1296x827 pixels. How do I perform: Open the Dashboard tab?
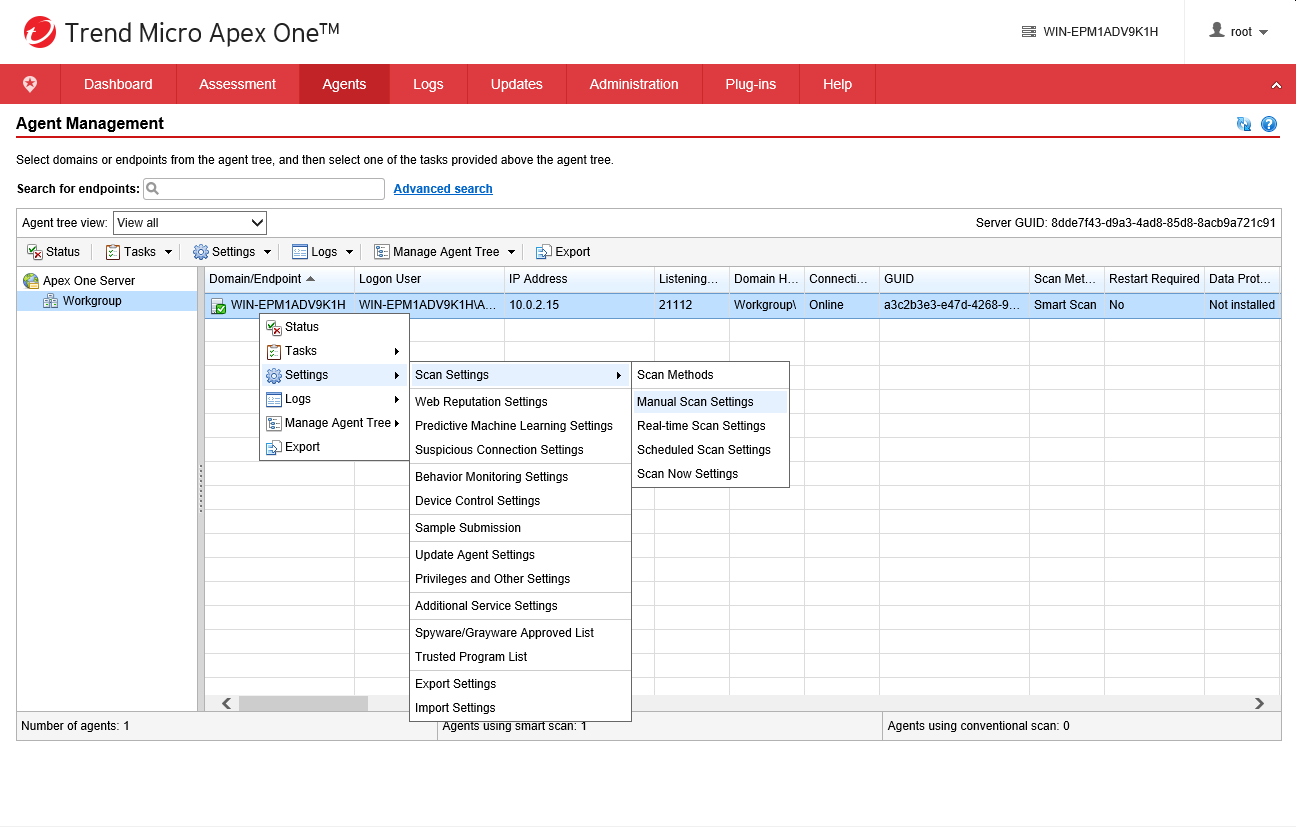tap(118, 84)
